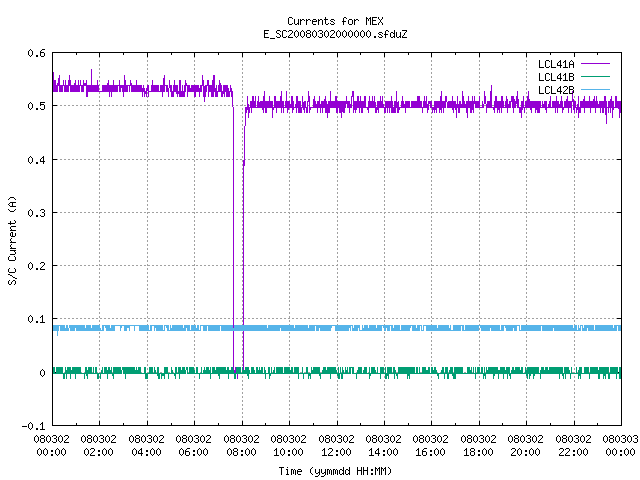Click the LCL42B legend label
The image size is (640, 480).
coord(556,90)
